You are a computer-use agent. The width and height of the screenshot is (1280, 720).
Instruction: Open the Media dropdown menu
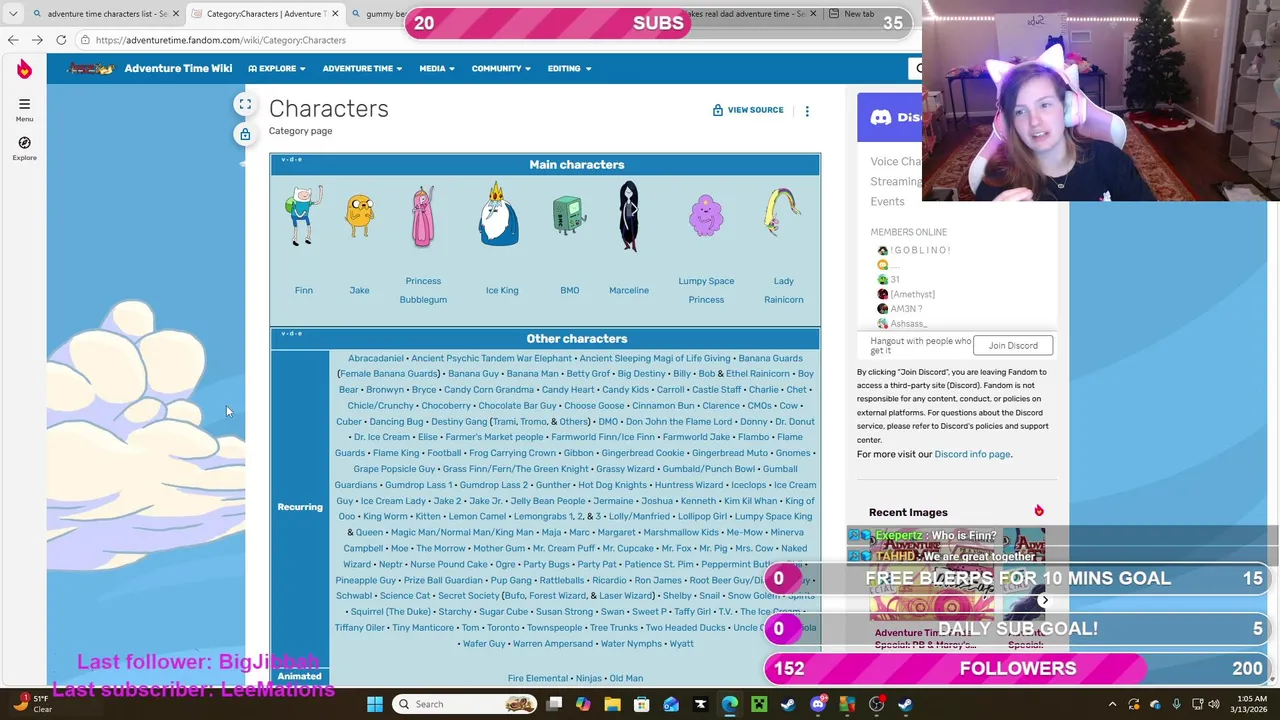[437, 69]
